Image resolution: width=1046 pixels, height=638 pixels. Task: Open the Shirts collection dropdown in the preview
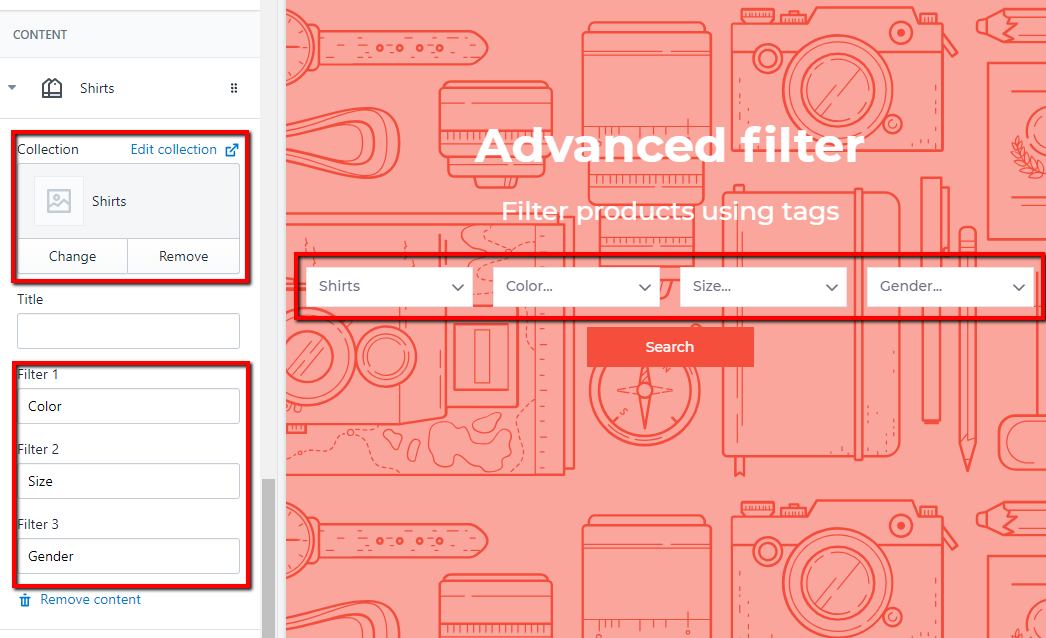(390, 287)
